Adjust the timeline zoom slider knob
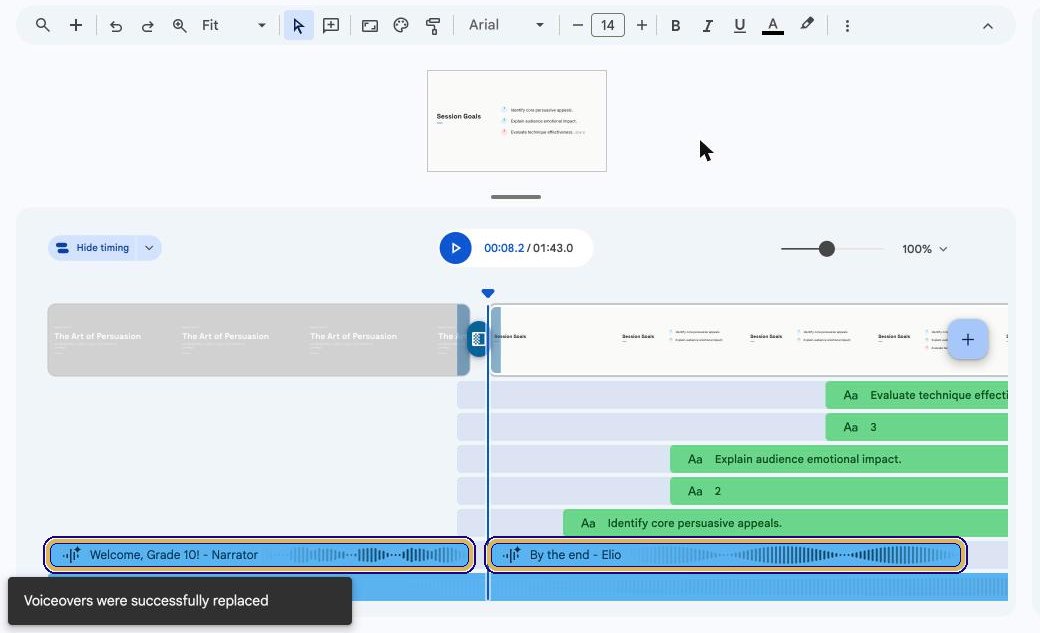The image size is (1040, 633). click(x=826, y=249)
